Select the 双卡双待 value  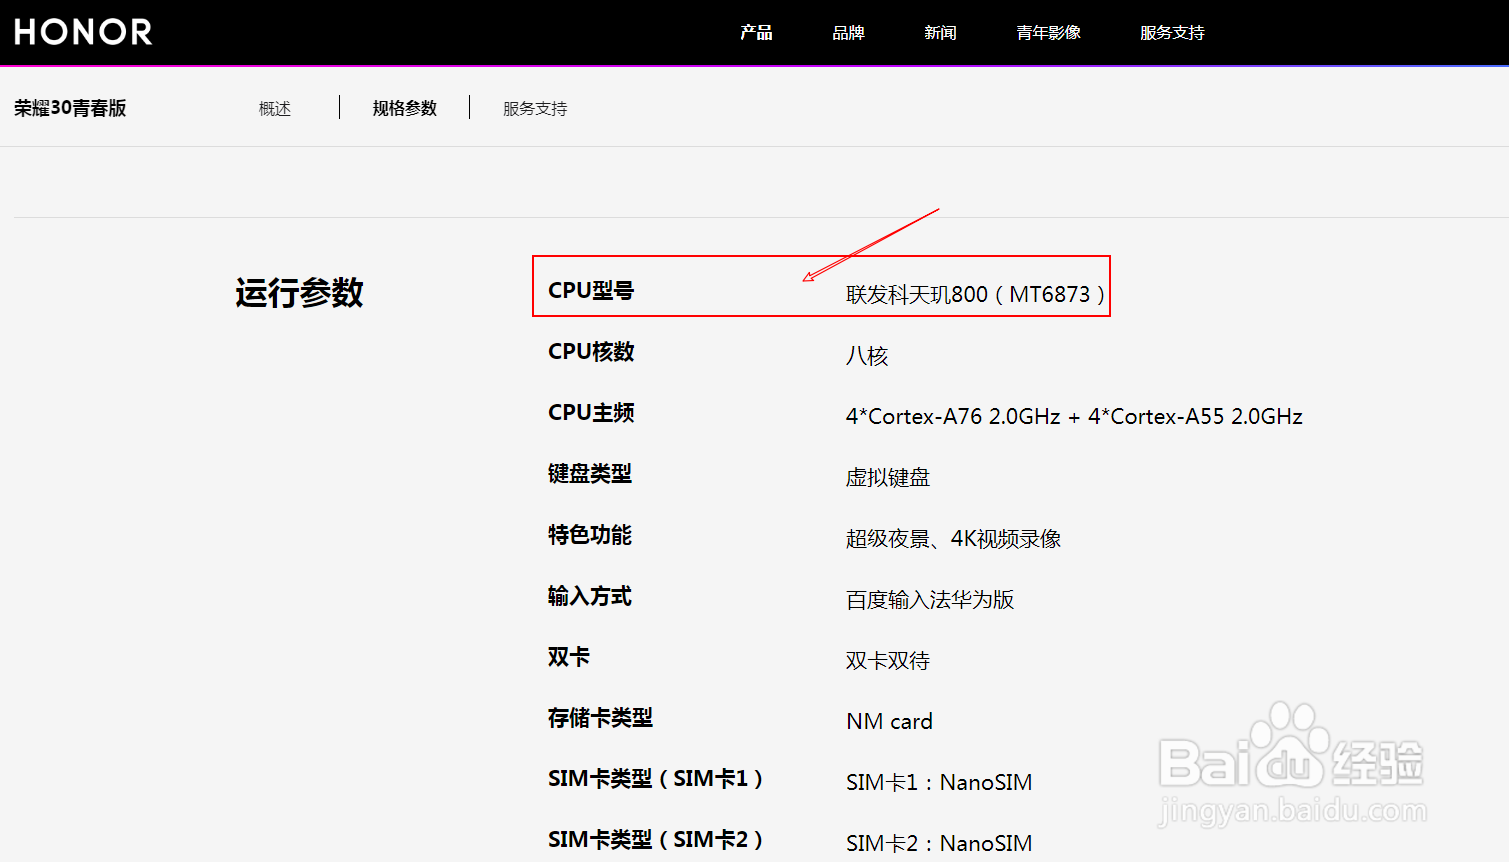tap(888, 661)
